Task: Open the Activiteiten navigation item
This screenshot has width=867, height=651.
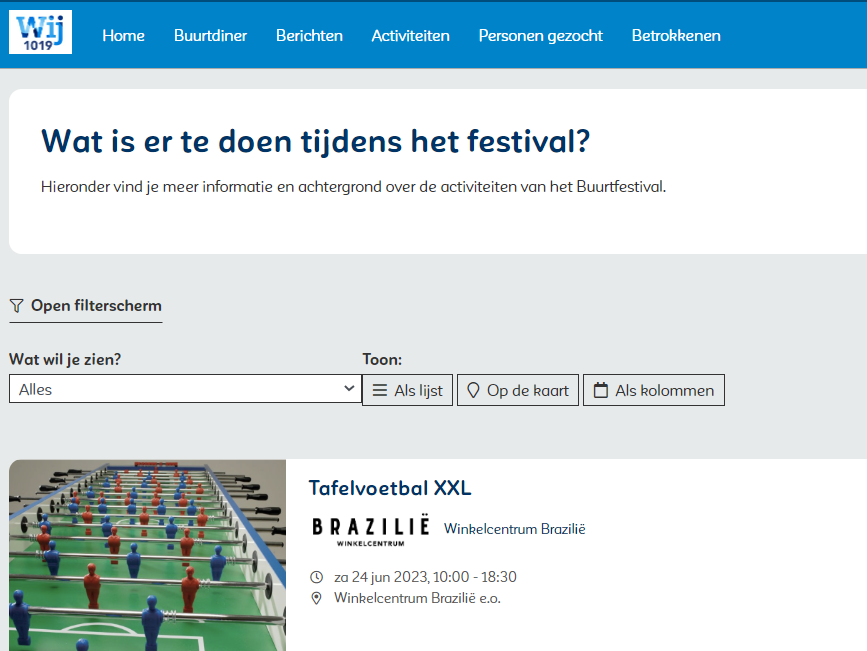Action: point(410,35)
